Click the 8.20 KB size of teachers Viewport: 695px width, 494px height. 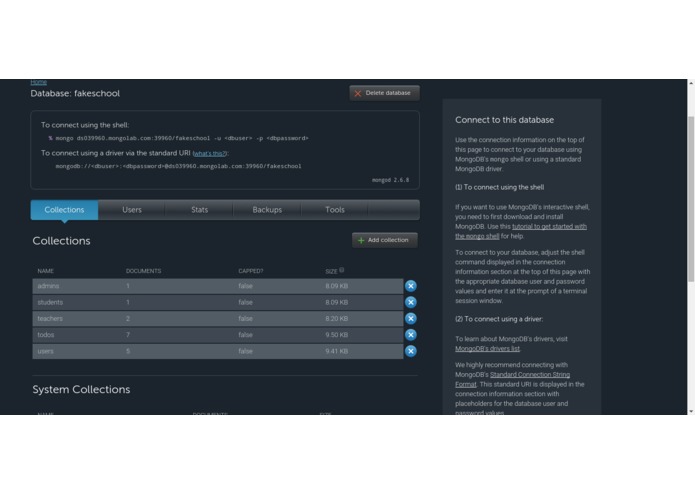pyautogui.click(x=336, y=319)
